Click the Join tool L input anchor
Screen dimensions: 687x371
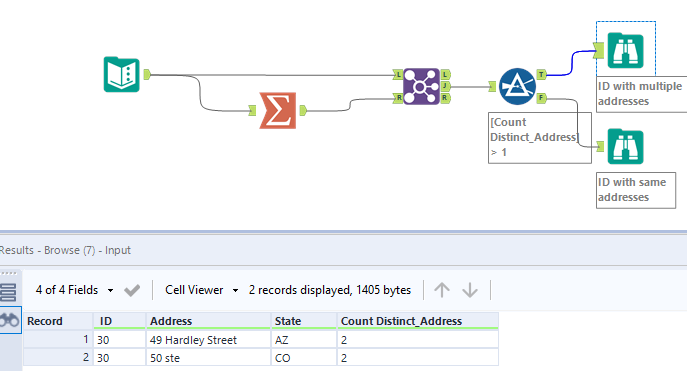point(398,75)
